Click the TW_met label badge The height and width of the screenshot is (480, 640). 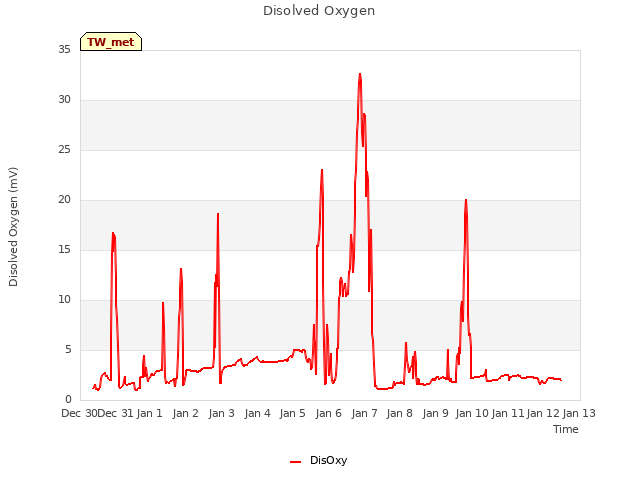tap(111, 42)
